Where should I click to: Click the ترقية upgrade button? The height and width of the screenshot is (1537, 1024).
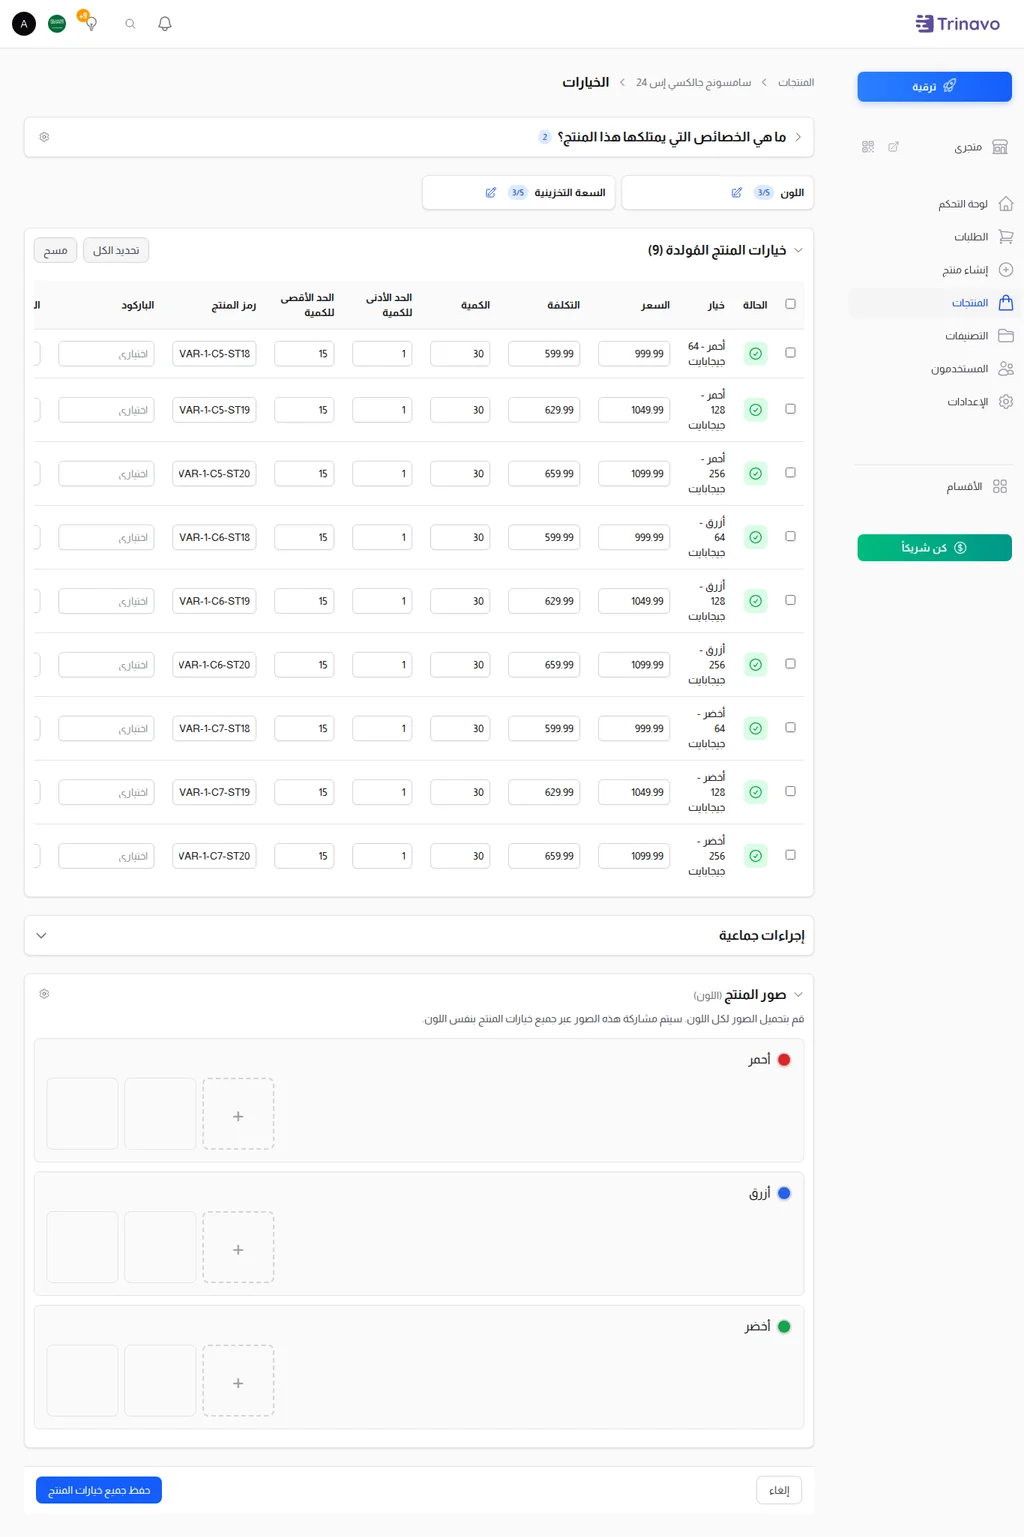[x=934, y=87]
